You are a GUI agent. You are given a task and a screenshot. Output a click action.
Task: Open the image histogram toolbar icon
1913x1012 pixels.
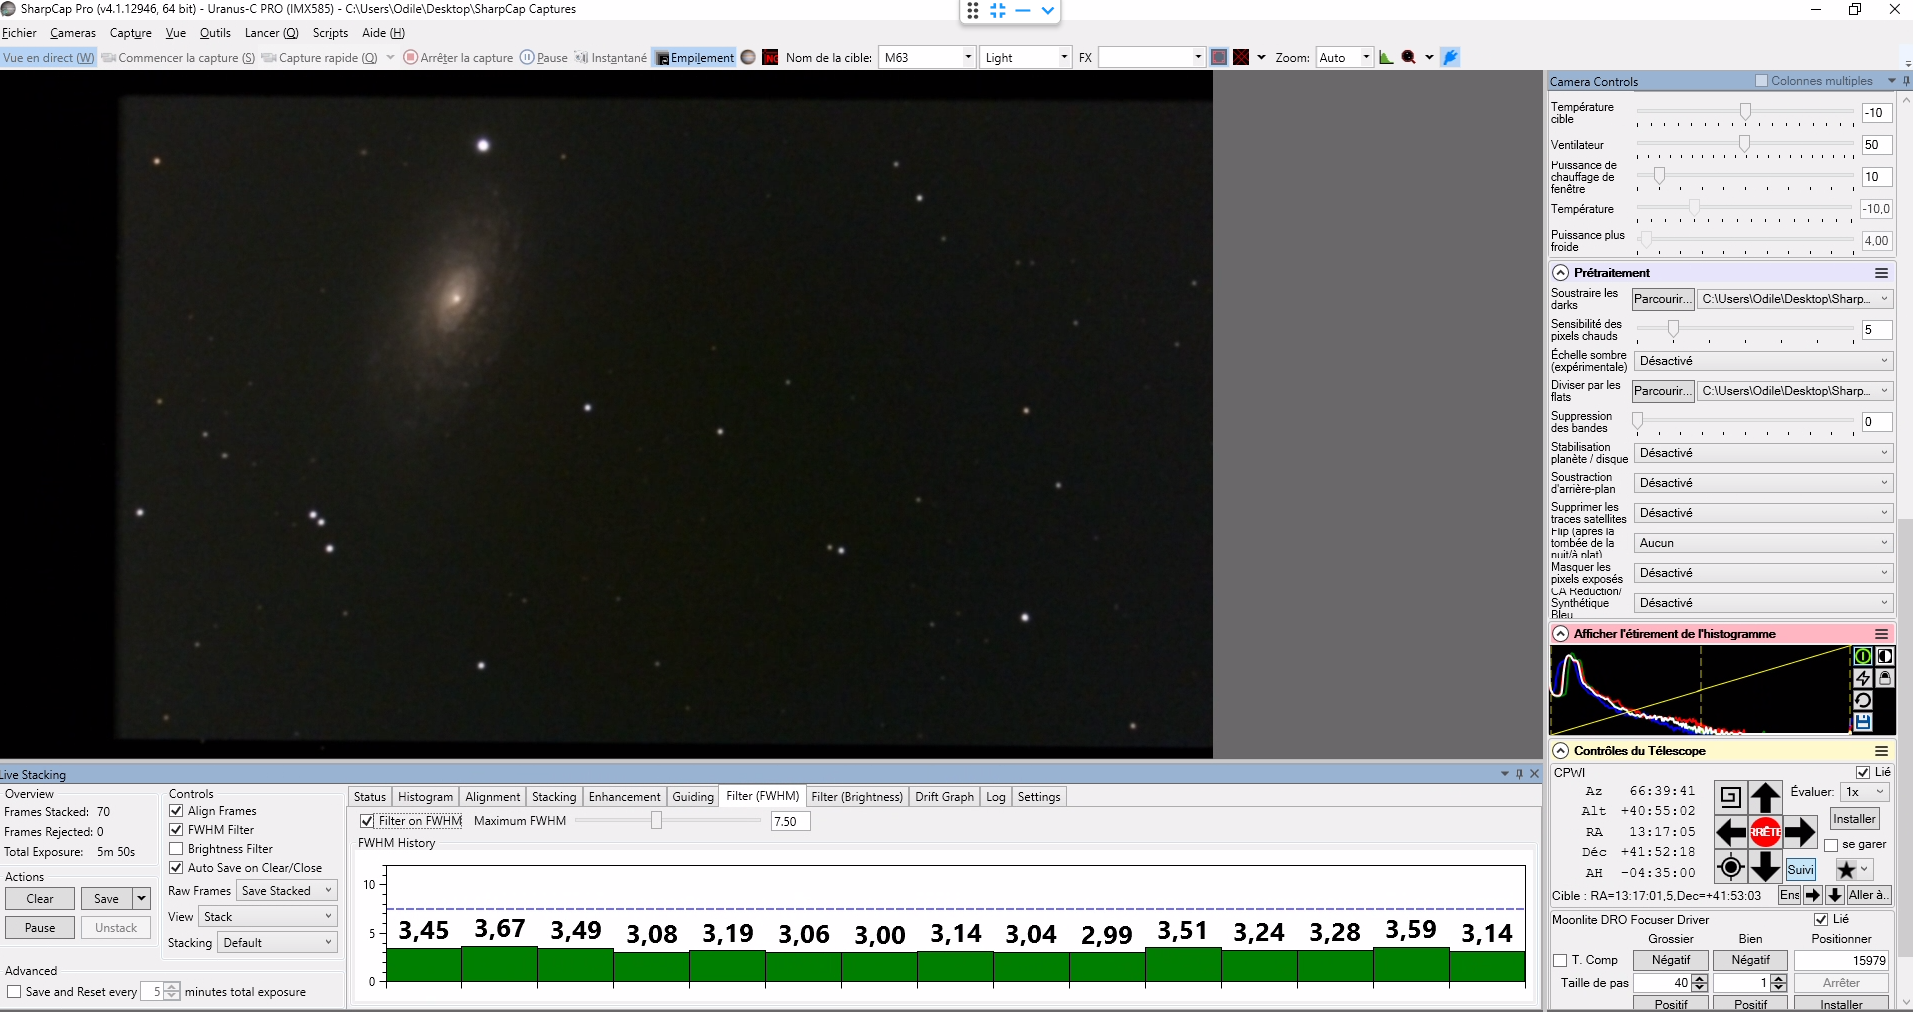1386,57
